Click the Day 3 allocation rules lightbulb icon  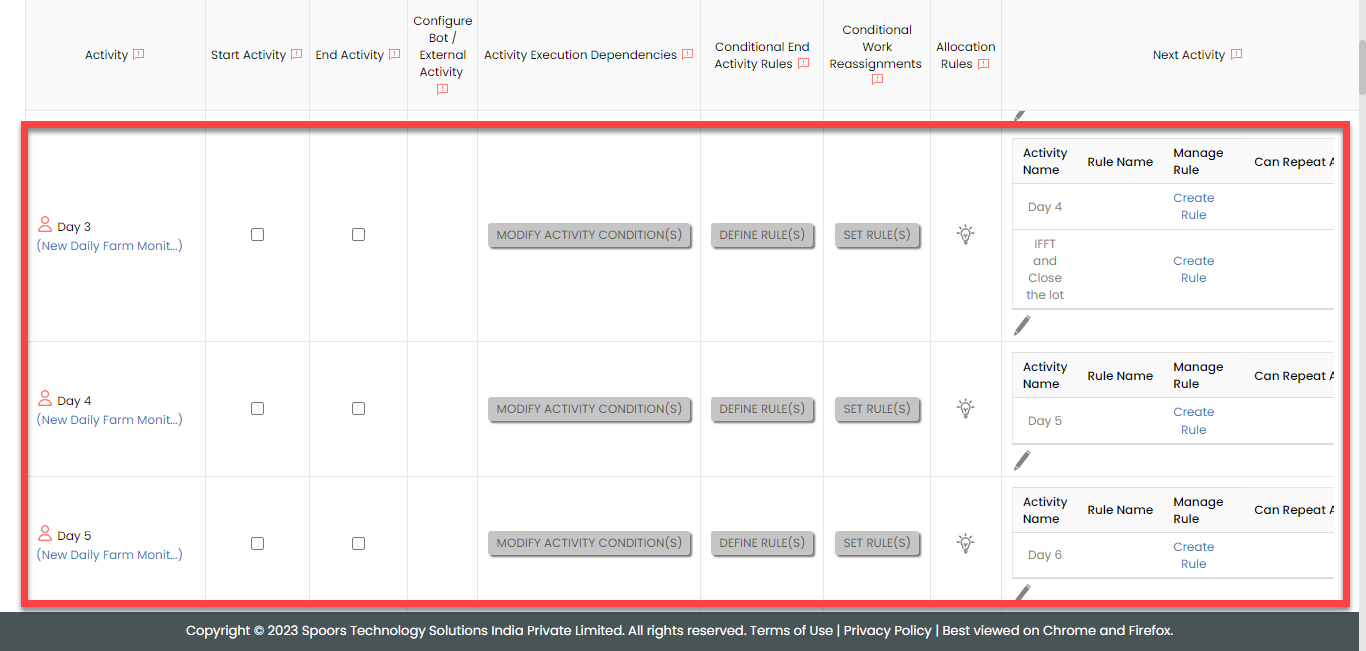965,235
